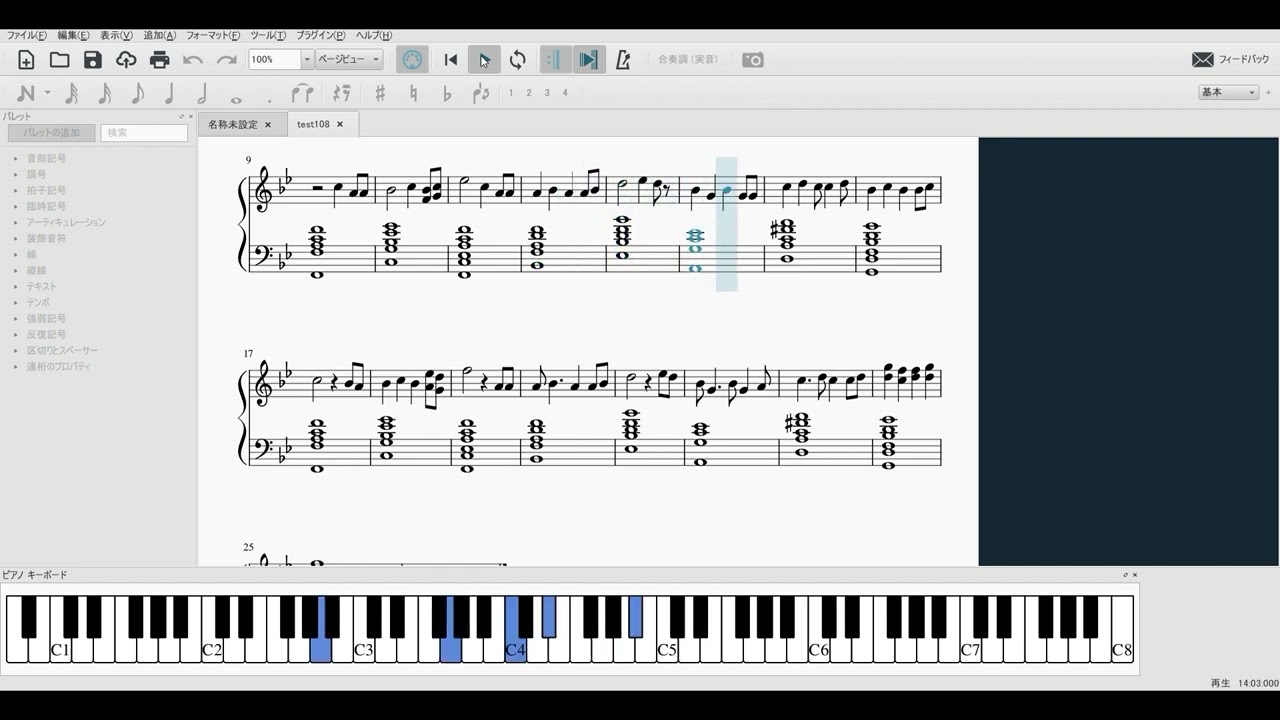This screenshot has height=720, width=1280.
Task: Rewind playback to the start
Action: click(451, 60)
